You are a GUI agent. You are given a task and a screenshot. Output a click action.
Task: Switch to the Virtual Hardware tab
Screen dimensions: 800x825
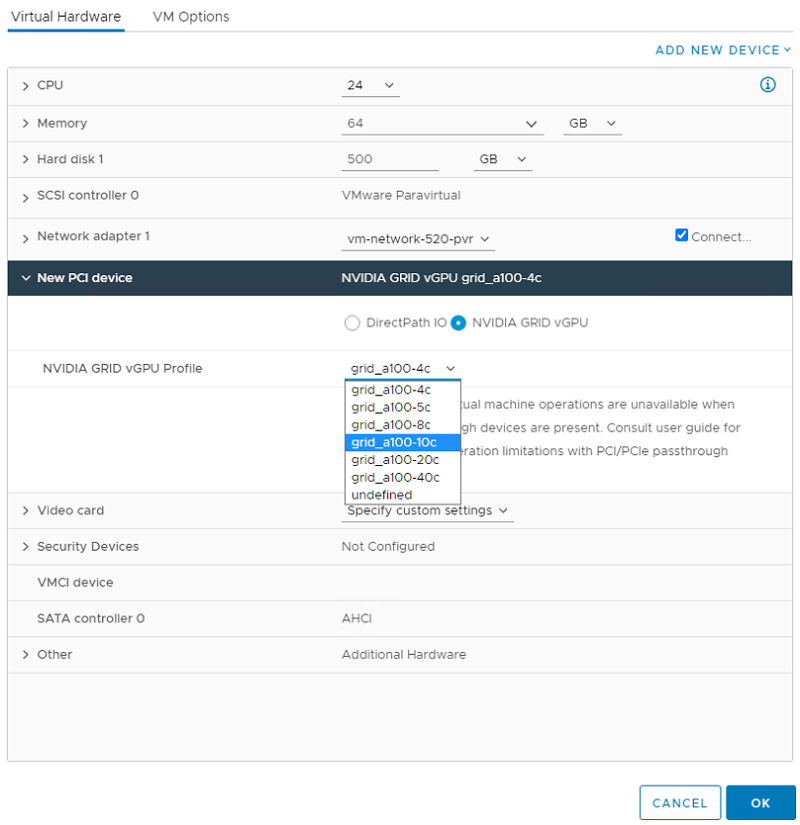pyautogui.click(x=66, y=17)
